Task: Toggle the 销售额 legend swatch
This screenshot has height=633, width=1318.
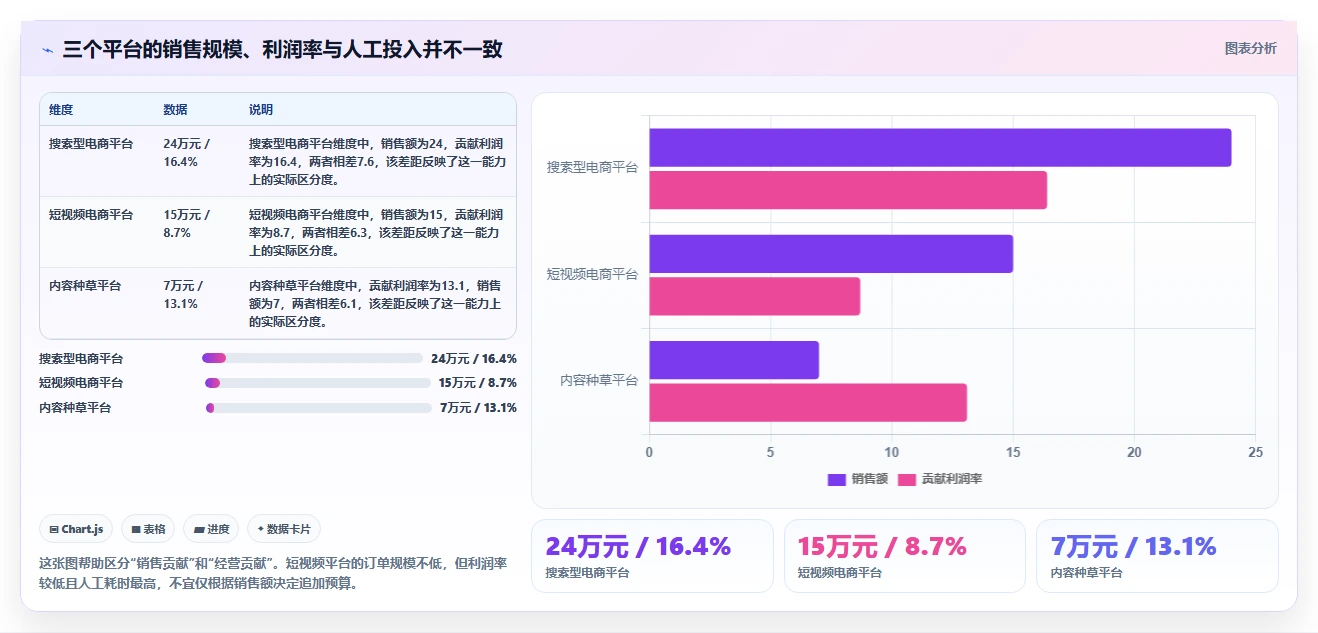Action: (x=837, y=479)
